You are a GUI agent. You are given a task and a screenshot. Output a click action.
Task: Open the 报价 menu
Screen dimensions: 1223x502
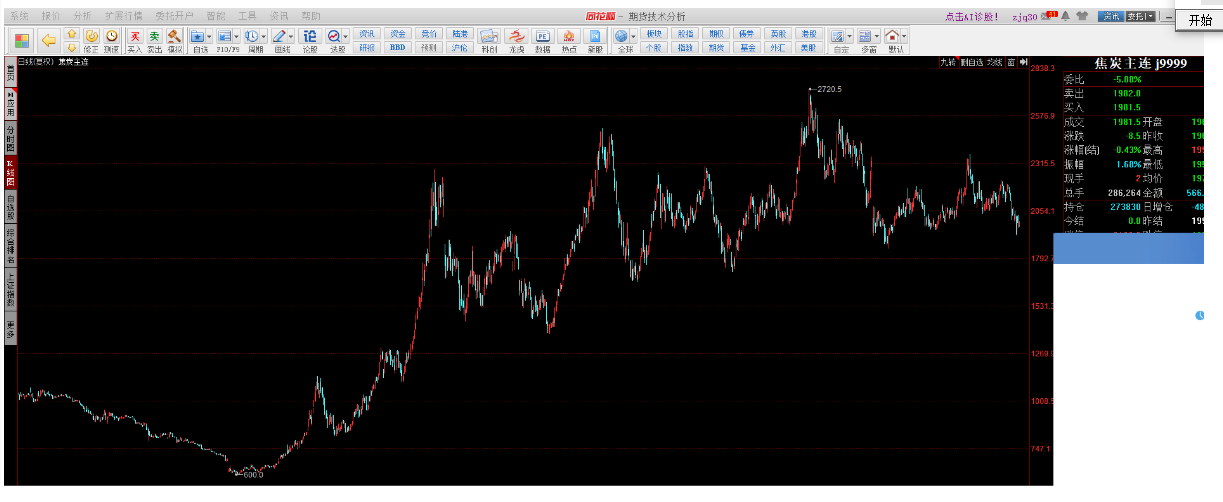[50, 16]
